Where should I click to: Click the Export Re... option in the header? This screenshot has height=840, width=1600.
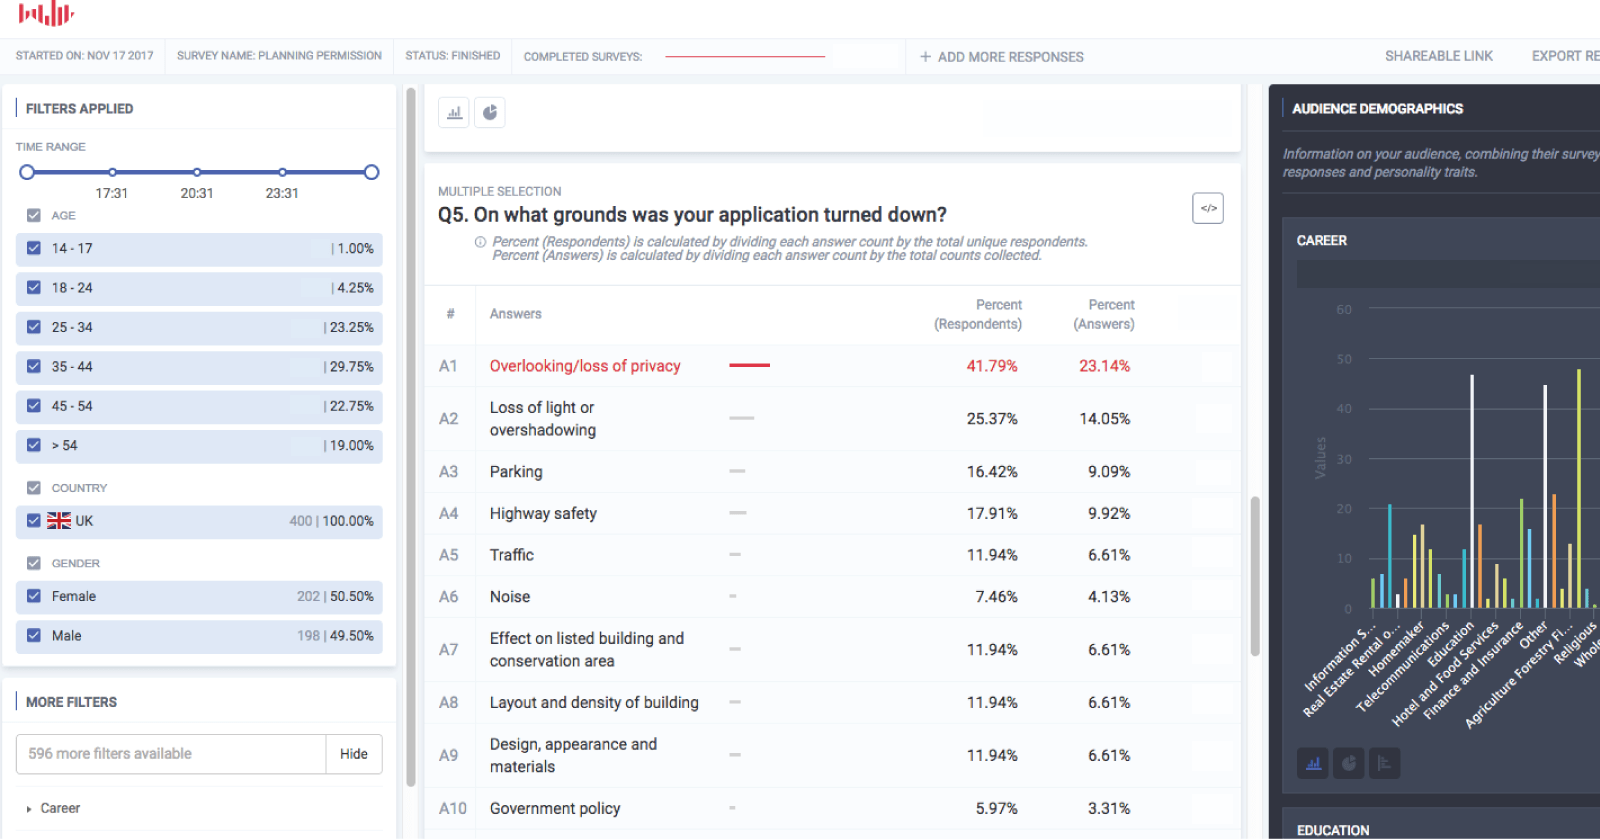click(x=1567, y=56)
